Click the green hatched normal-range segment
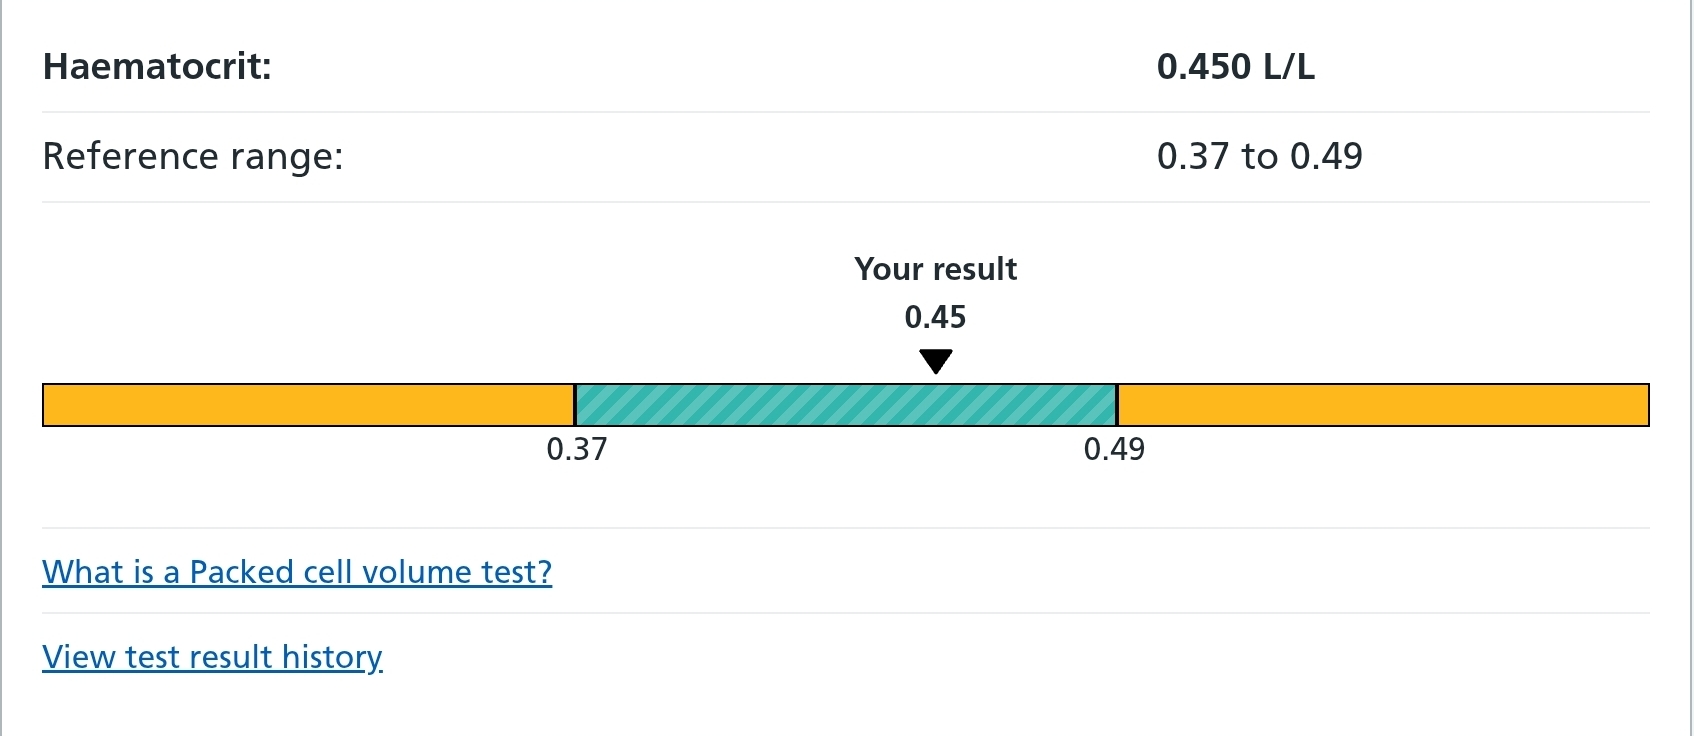This screenshot has height=736, width=1694. click(845, 405)
